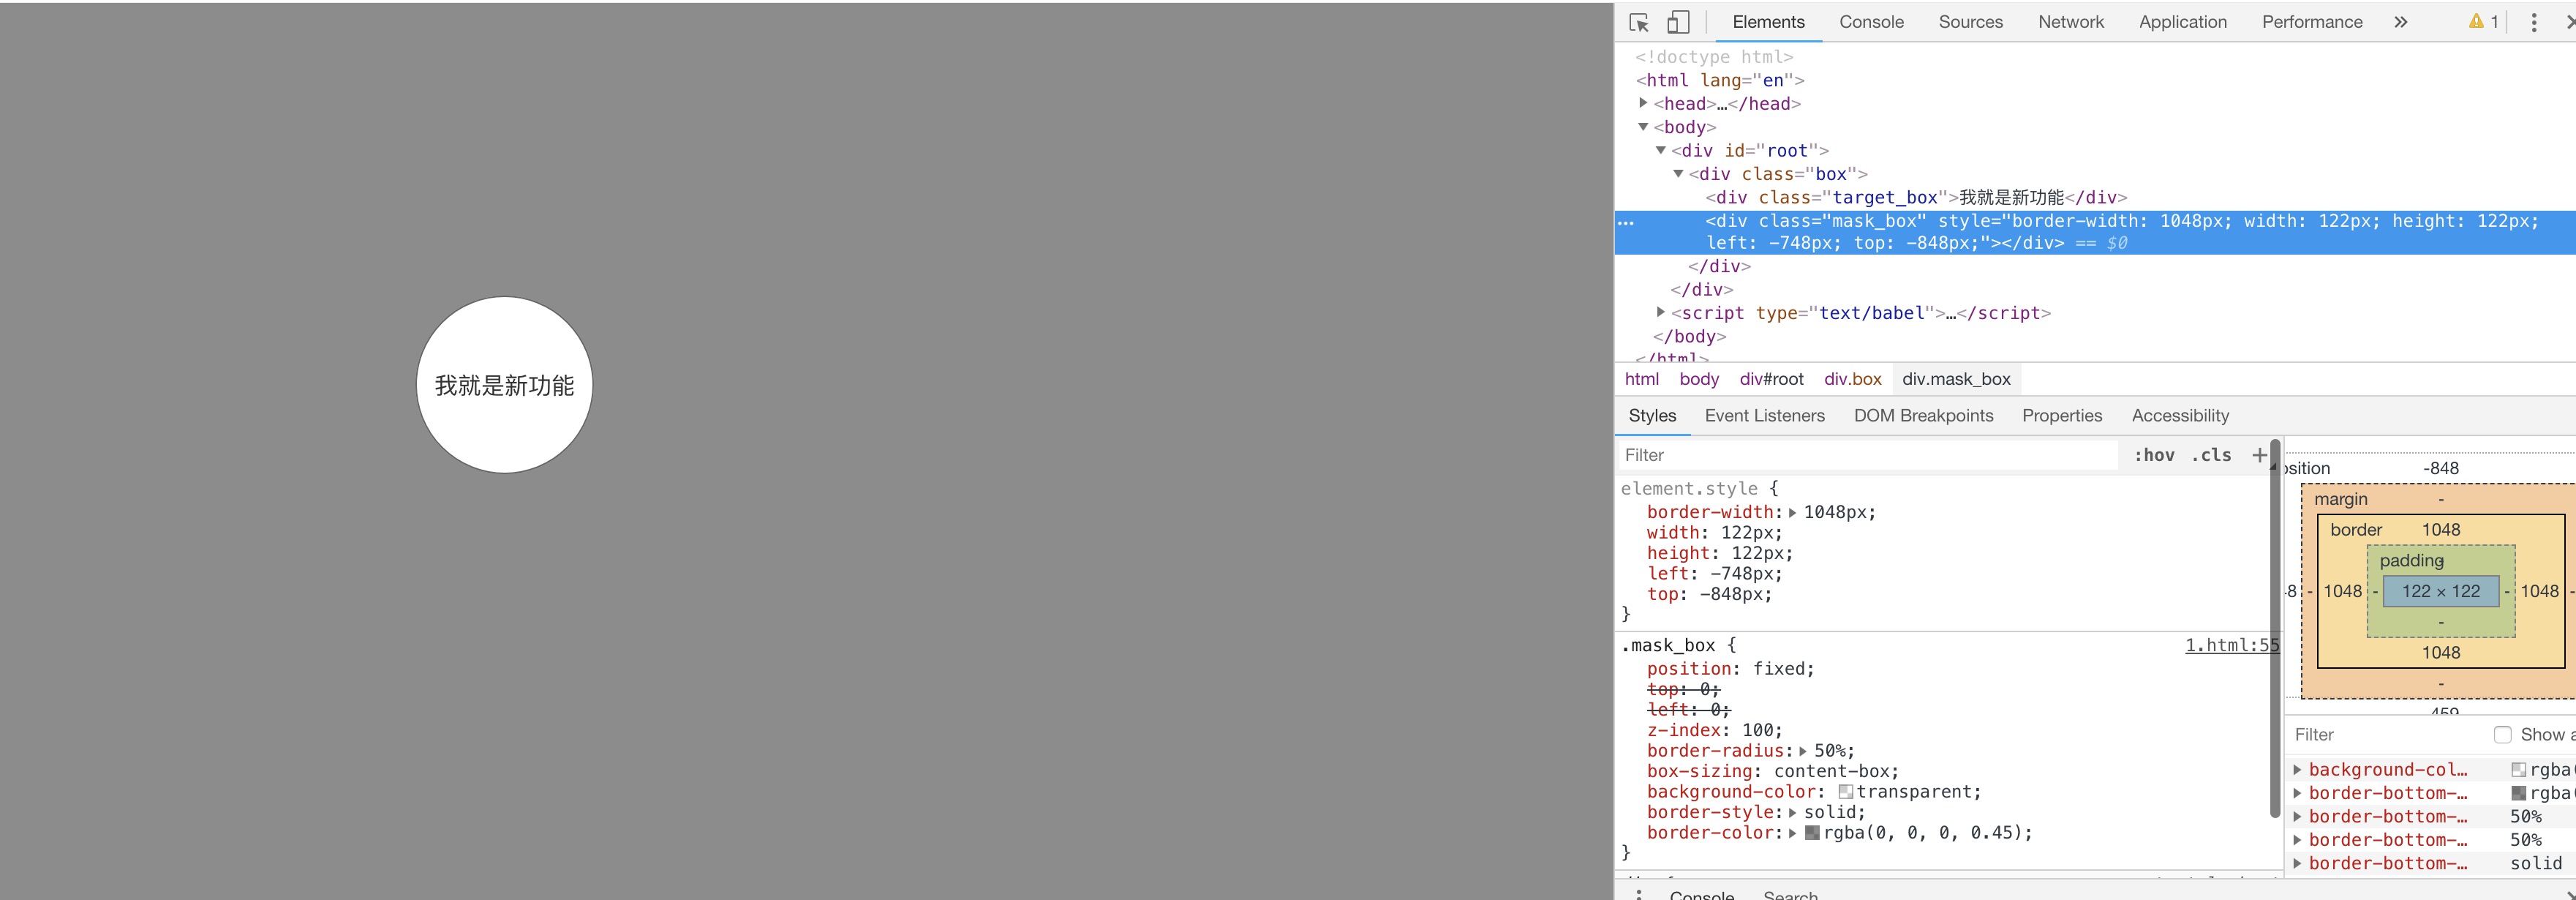Click the Styles filter input field

coord(1865,455)
